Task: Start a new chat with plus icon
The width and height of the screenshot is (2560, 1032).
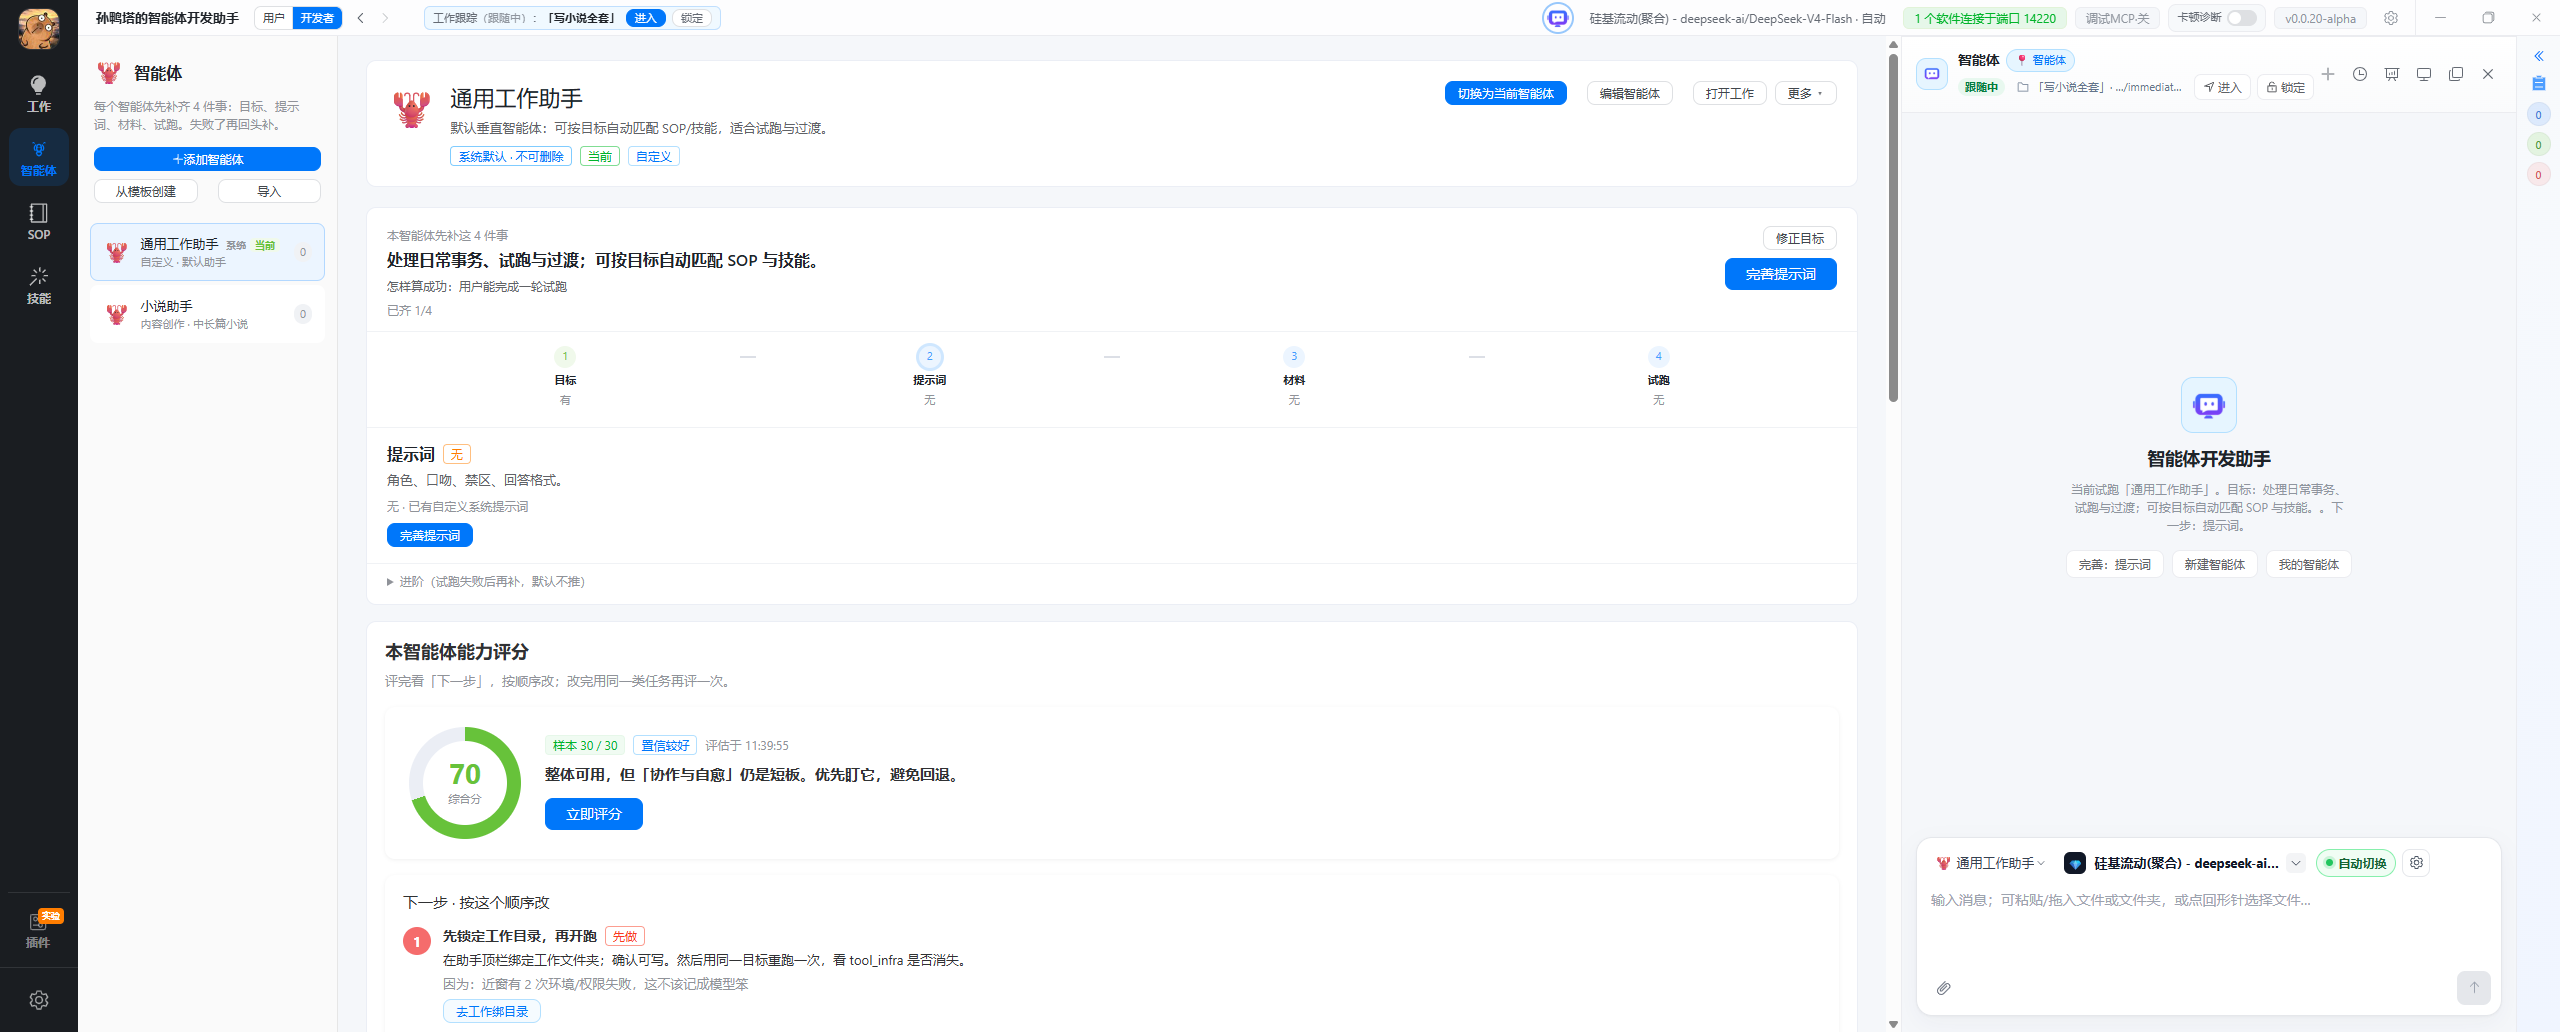Action: pos(2328,74)
